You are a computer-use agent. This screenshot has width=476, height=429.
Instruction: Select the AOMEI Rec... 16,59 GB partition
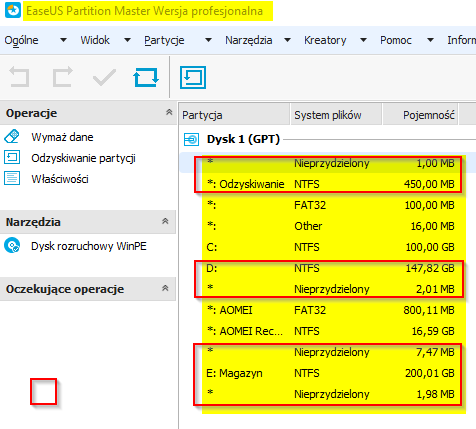pyautogui.click(x=328, y=331)
